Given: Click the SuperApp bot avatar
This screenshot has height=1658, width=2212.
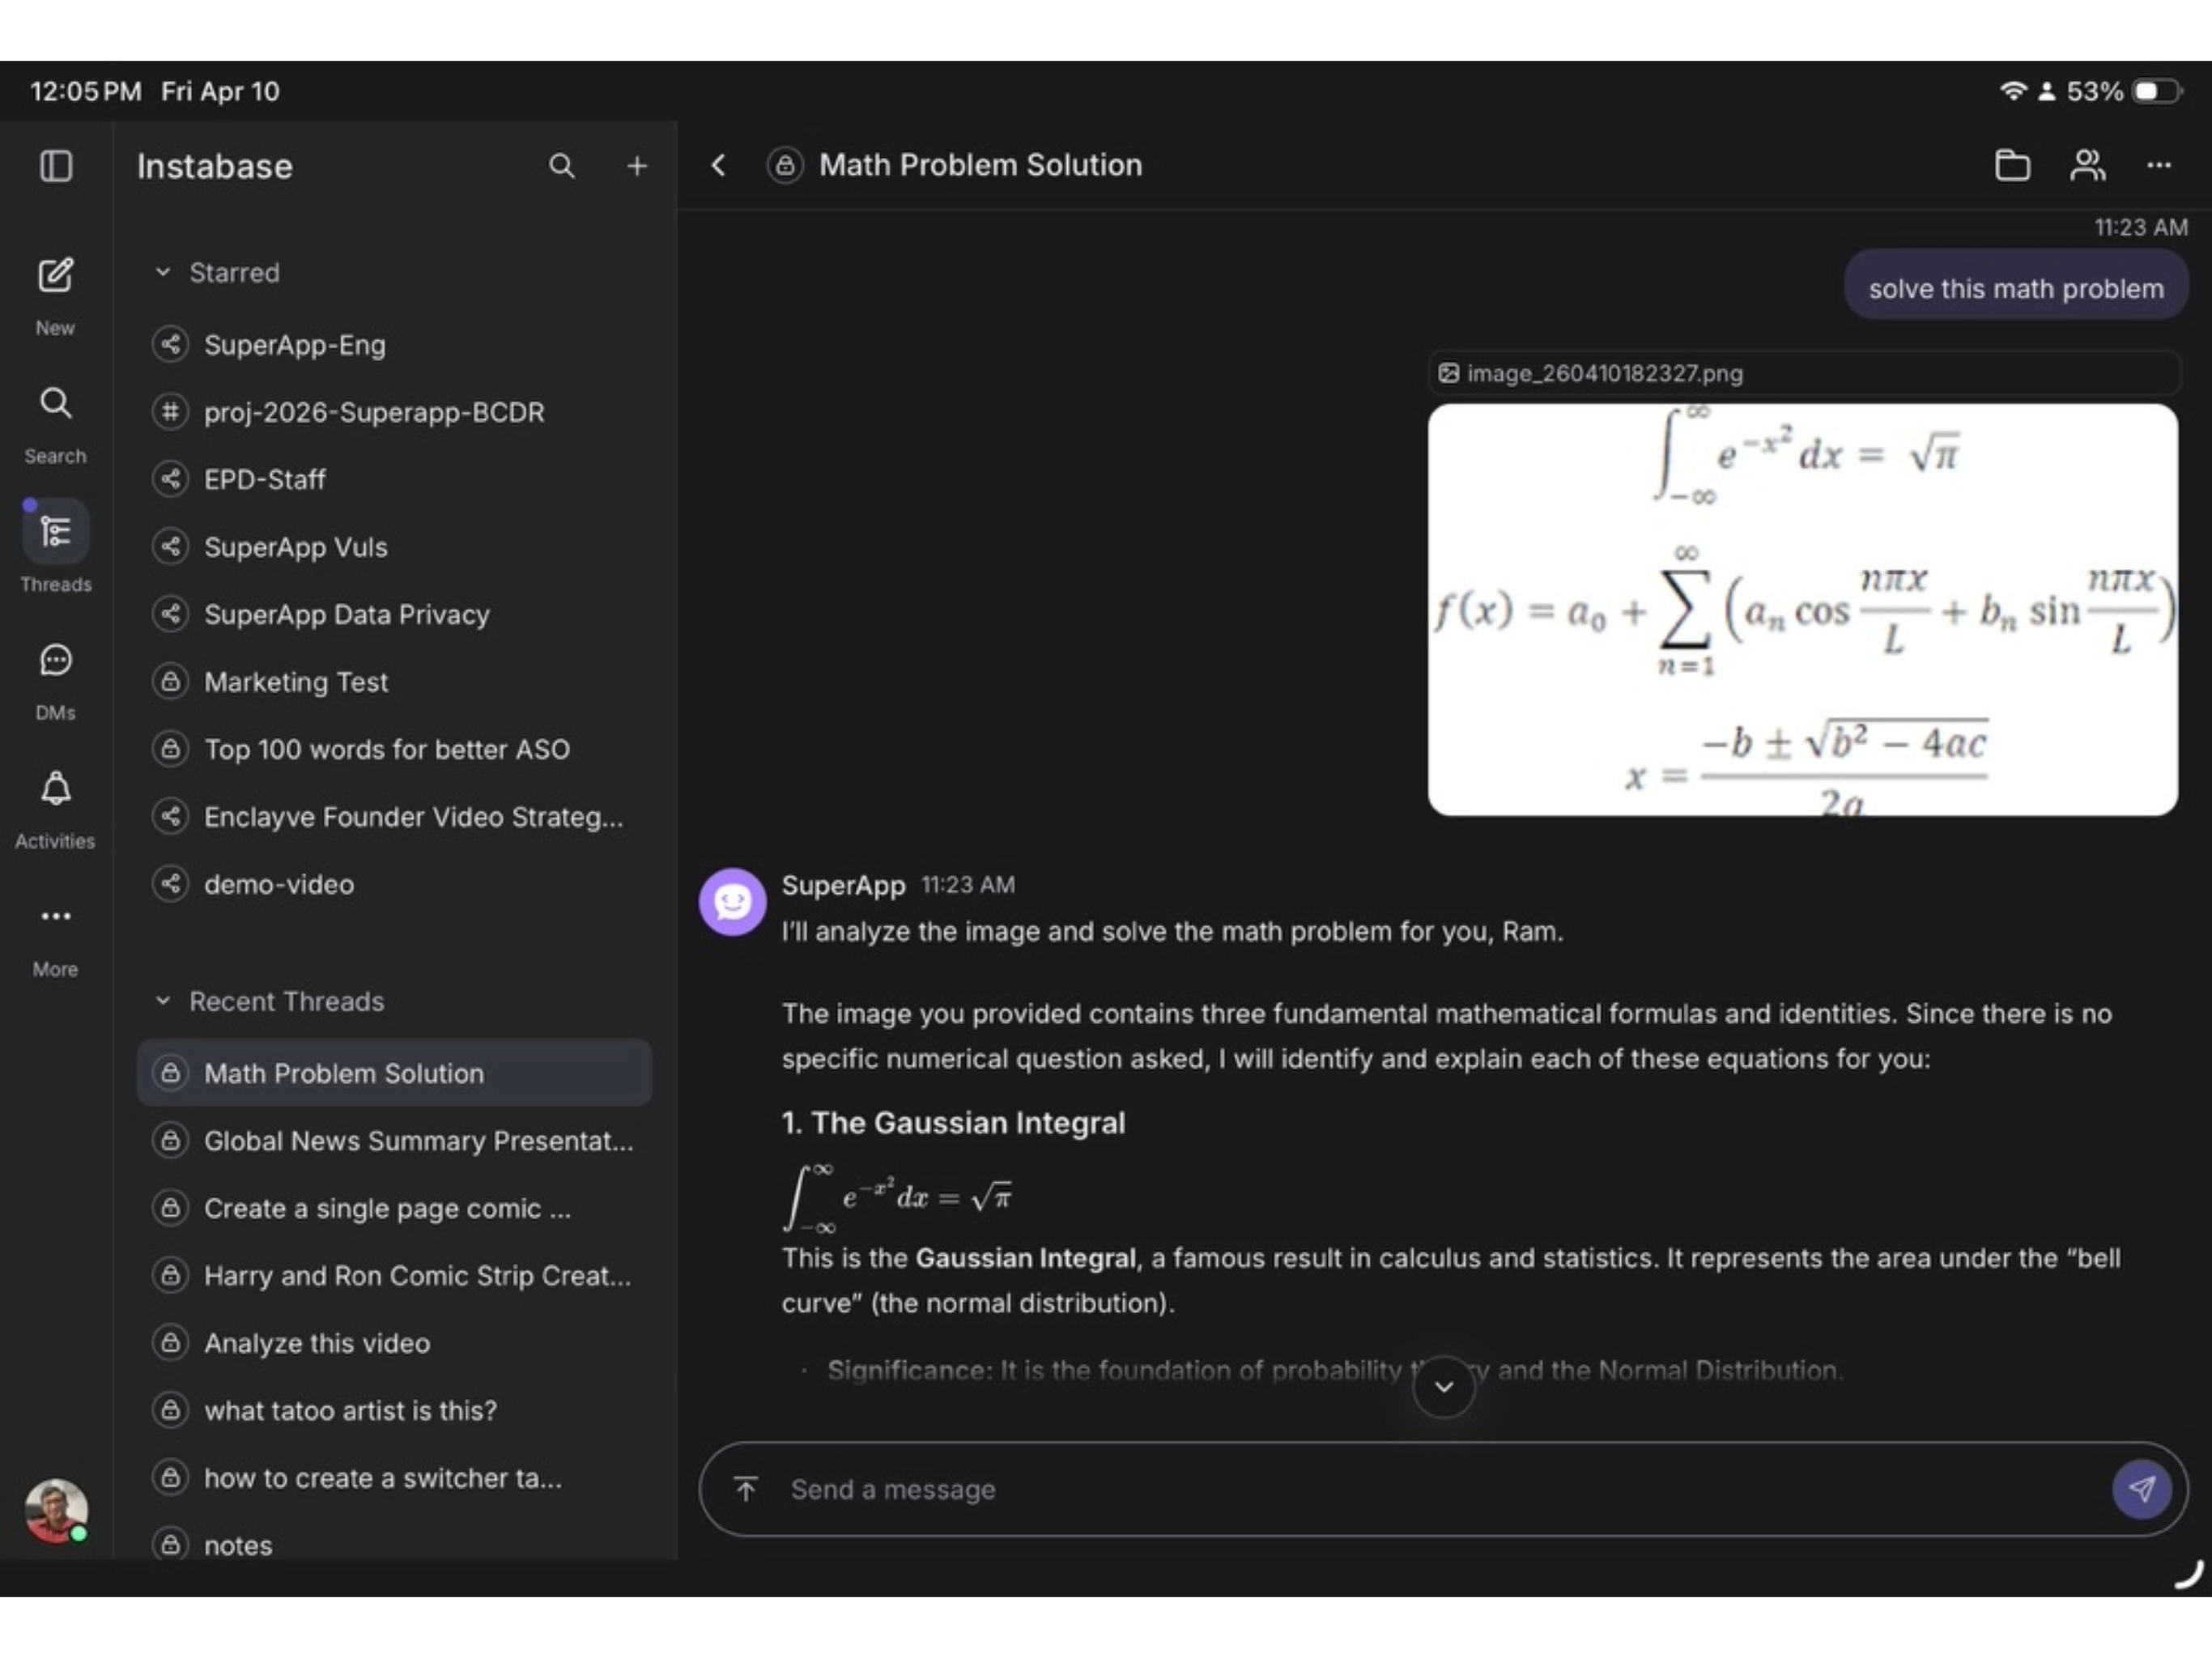Looking at the screenshot, I should point(732,901).
